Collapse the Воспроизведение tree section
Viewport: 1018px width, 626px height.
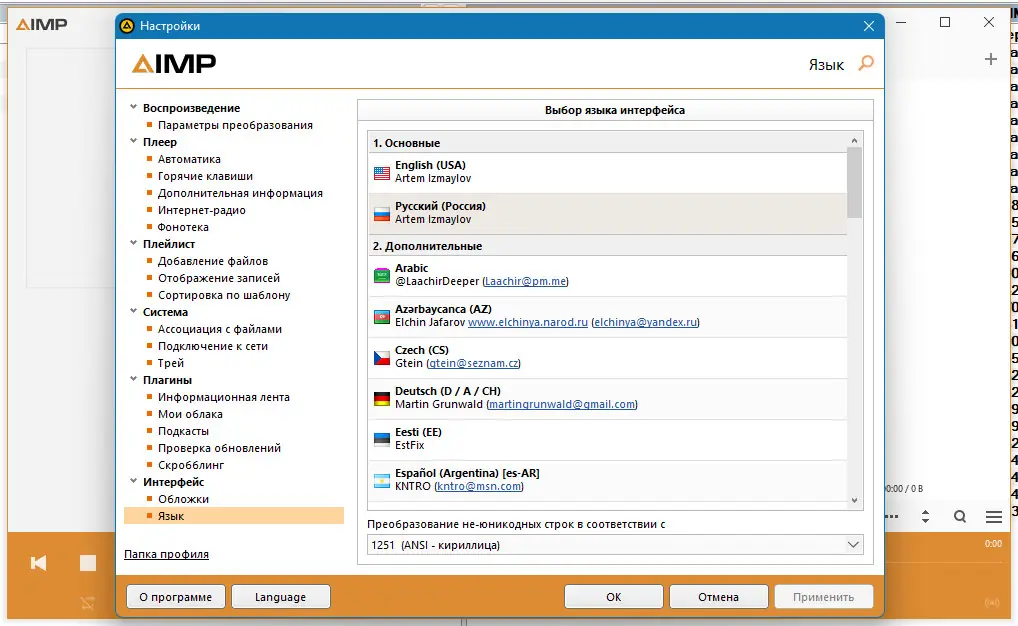(x=133, y=107)
